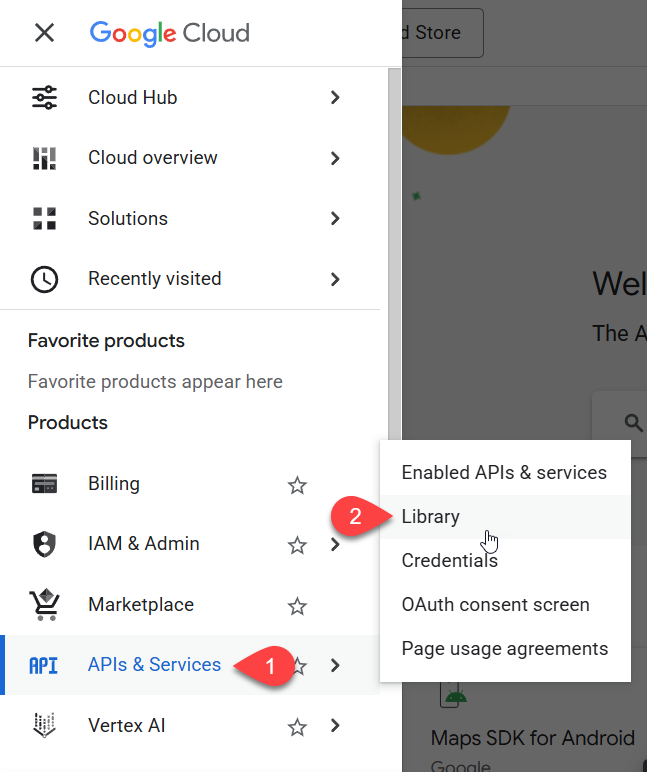This screenshot has width=647, height=772.
Task: Open Enabled APIs & services
Action: (x=504, y=473)
